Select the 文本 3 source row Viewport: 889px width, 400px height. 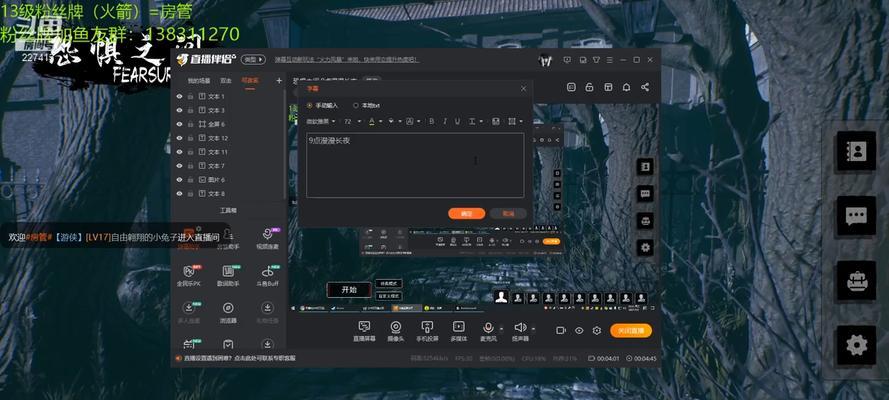[229, 110]
